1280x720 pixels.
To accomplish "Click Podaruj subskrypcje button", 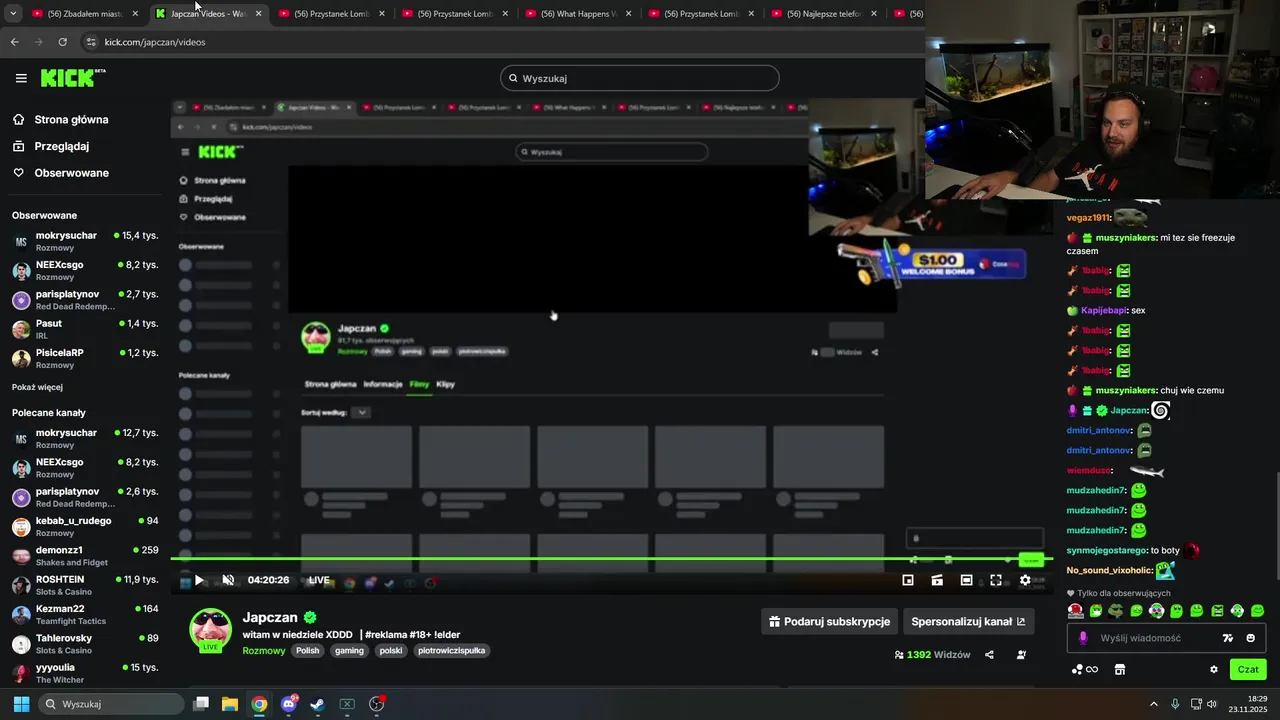I will click(x=829, y=621).
